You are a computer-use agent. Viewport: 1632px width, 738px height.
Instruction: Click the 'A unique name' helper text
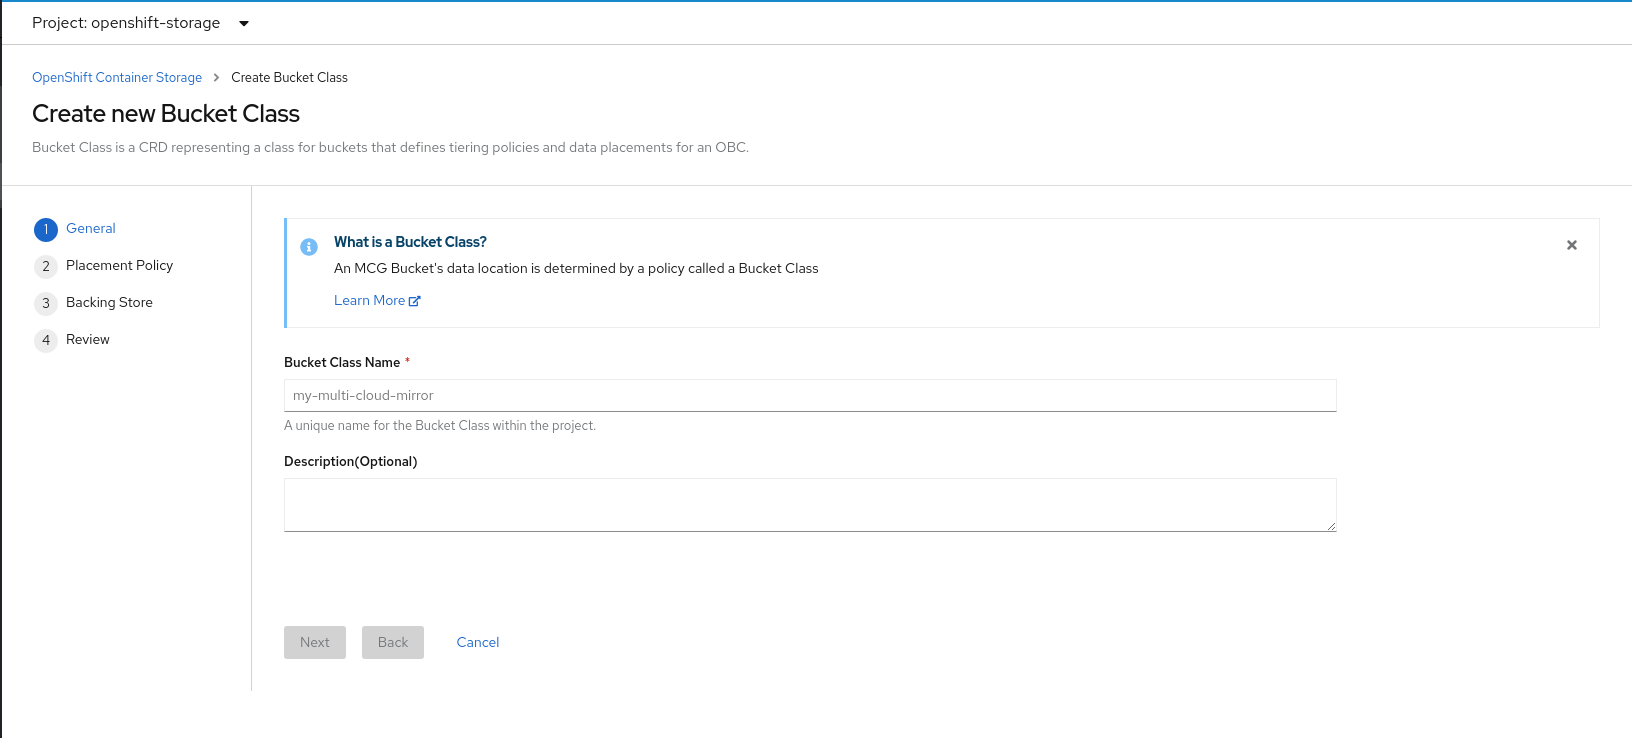[x=440, y=425]
